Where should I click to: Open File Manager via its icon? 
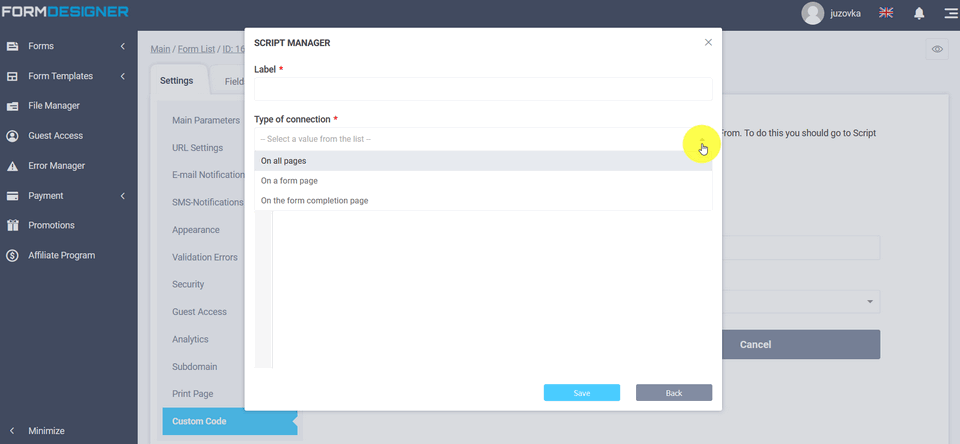[x=13, y=106]
